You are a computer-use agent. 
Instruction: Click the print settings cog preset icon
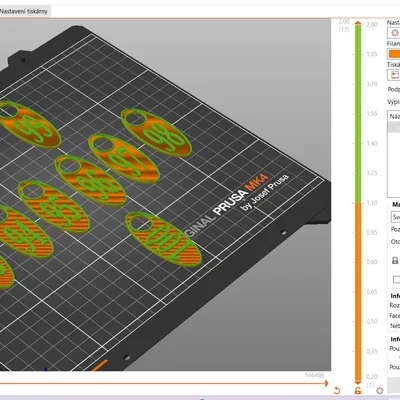coord(394,33)
